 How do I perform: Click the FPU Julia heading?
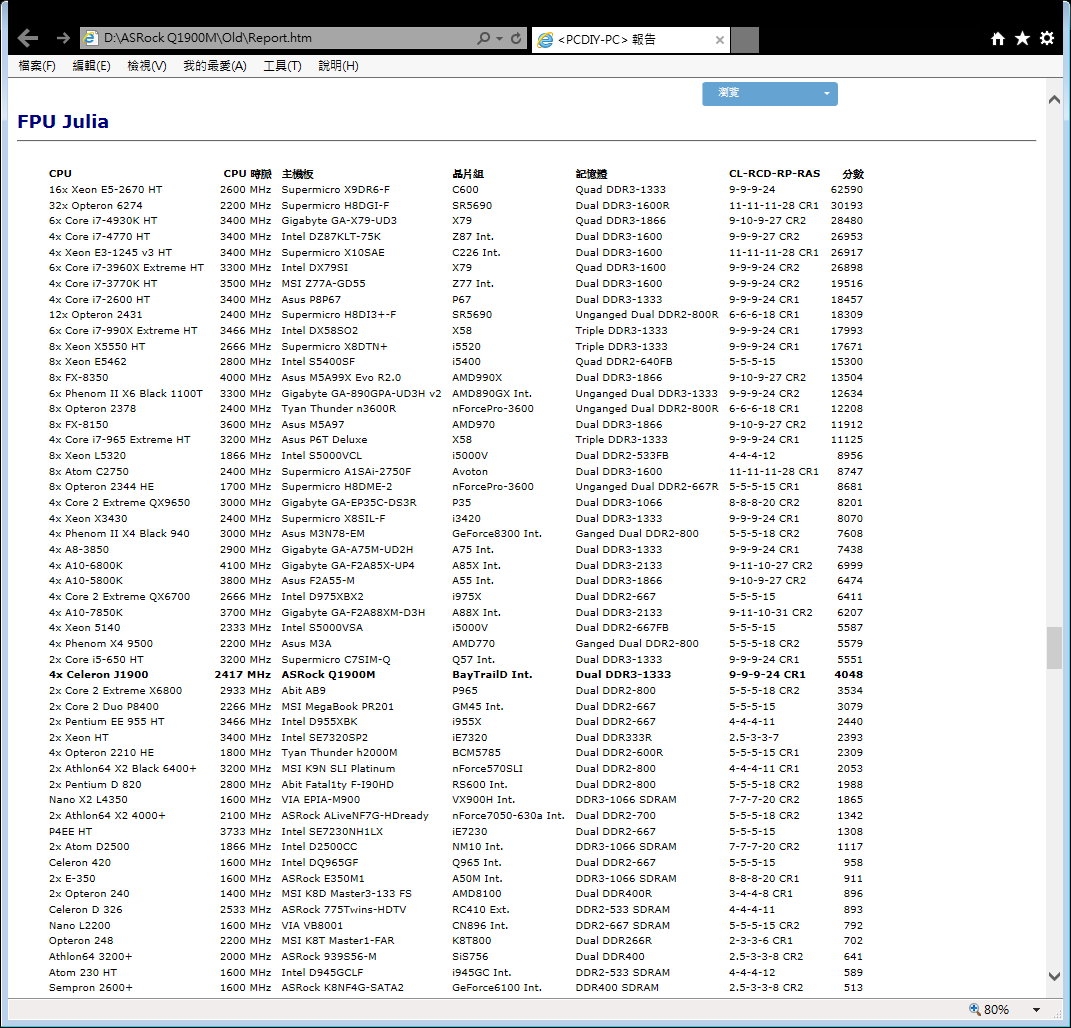click(63, 122)
